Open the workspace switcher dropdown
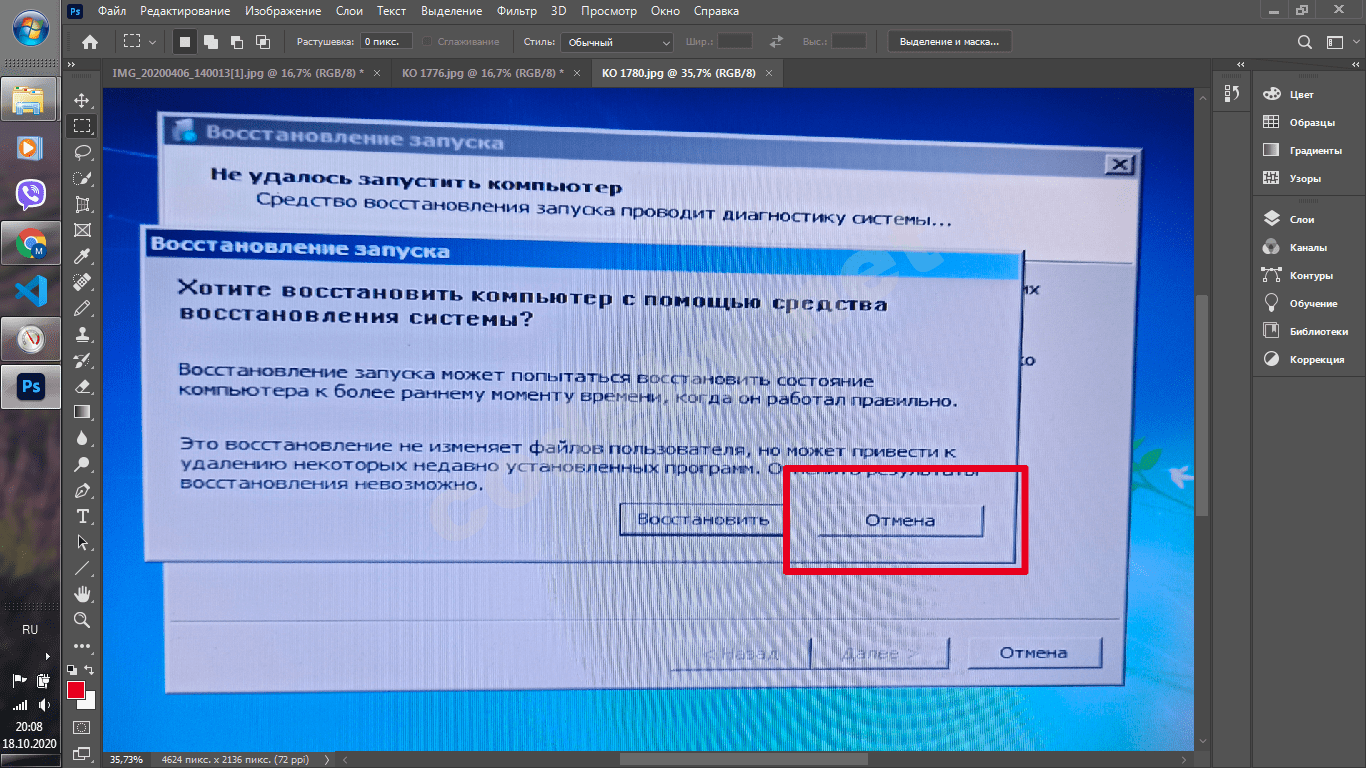Image resolution: width=1366 pixels, height=768 pixels. coord(1337,42)
